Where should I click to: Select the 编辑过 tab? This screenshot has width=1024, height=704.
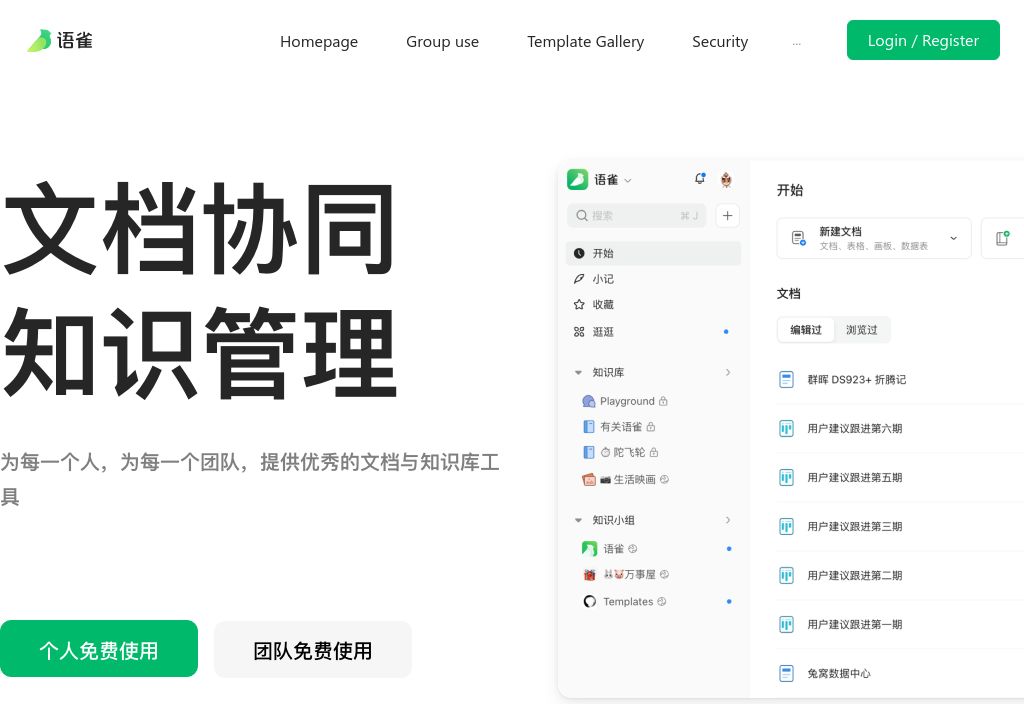click(x=806, y=330)
